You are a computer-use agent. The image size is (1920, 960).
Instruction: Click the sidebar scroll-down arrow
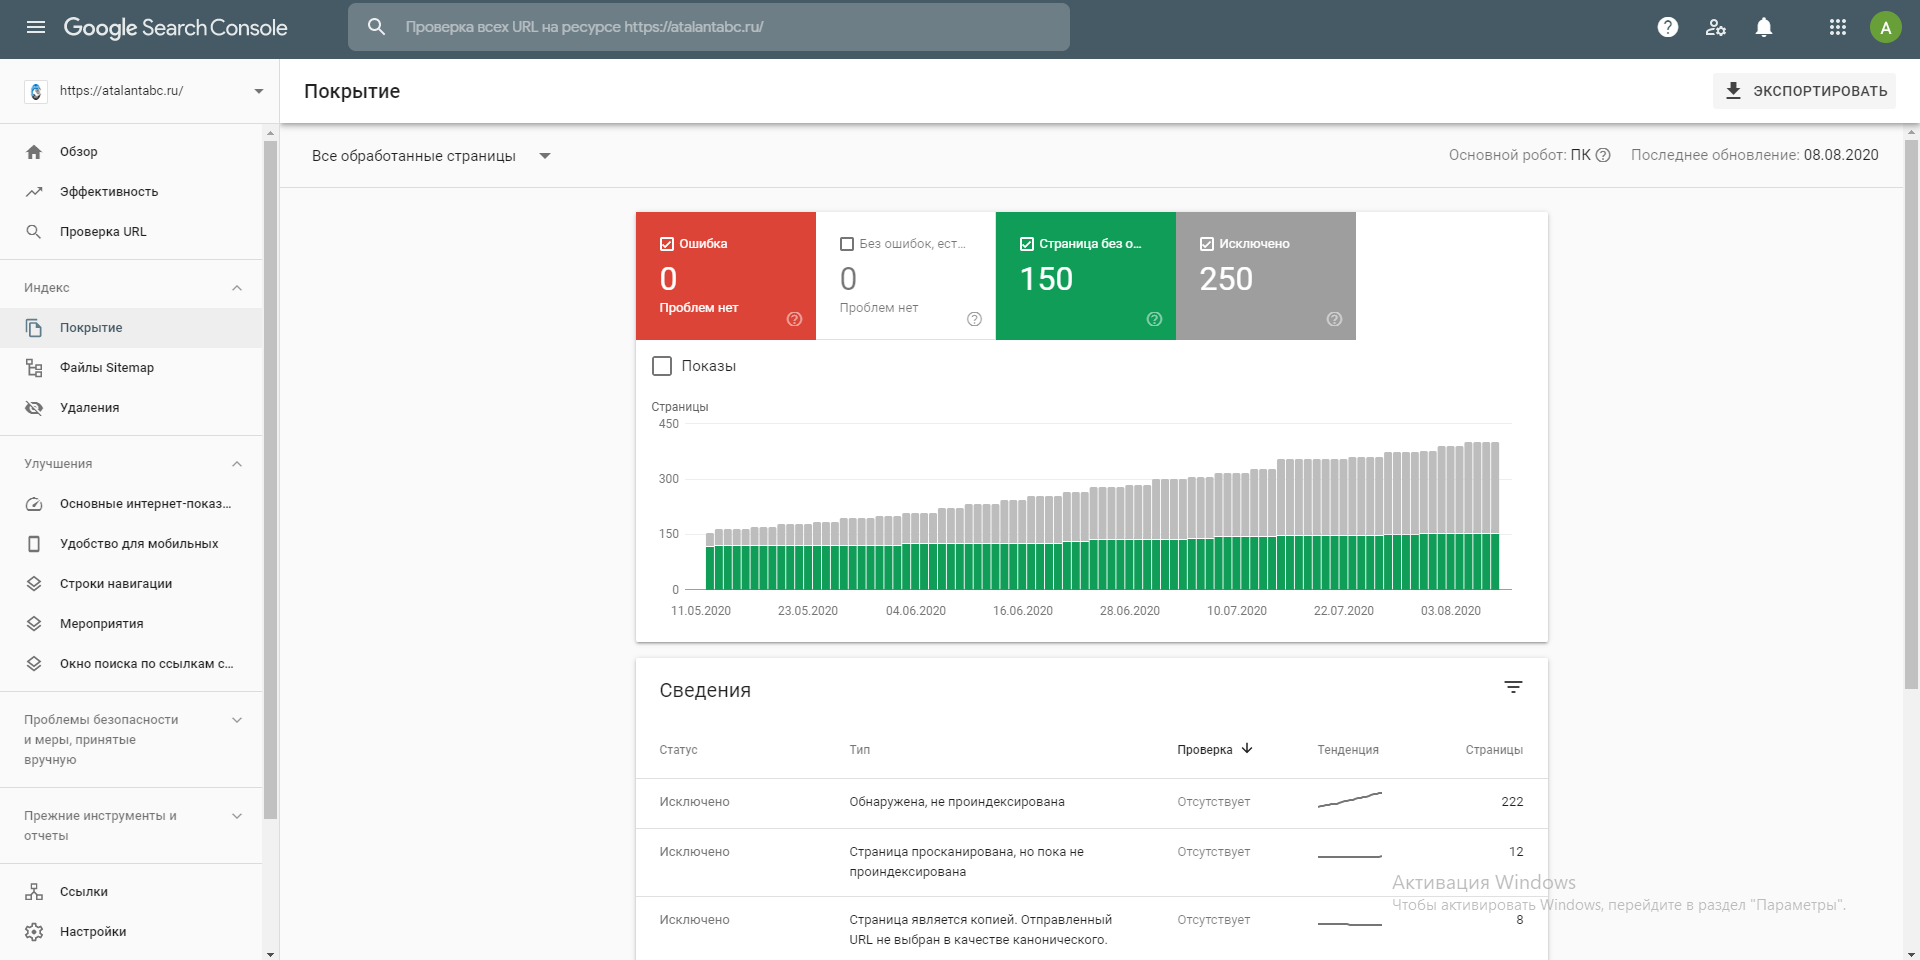point(270,954)
